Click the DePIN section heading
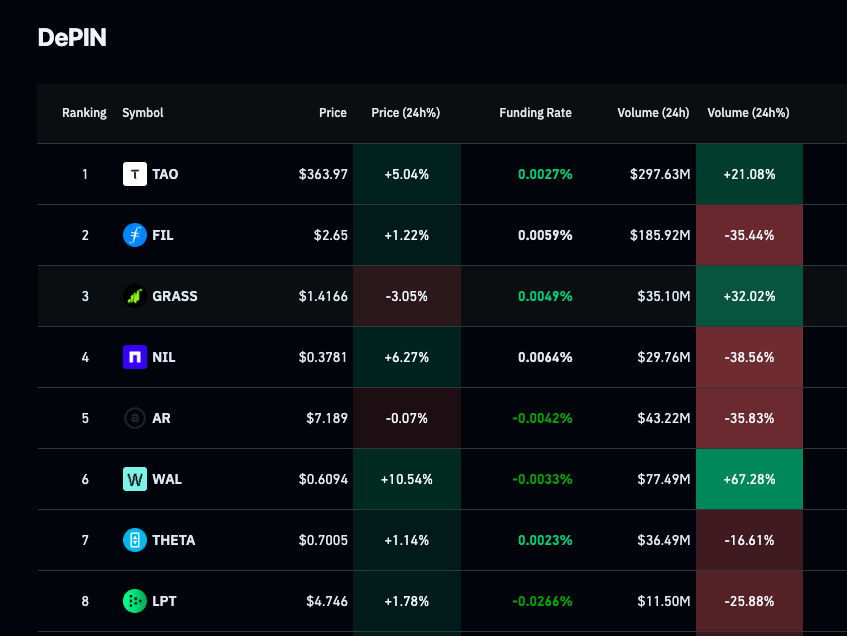Image resolution: width=847 pixels, height=636 pixels. tap(72, 38)
